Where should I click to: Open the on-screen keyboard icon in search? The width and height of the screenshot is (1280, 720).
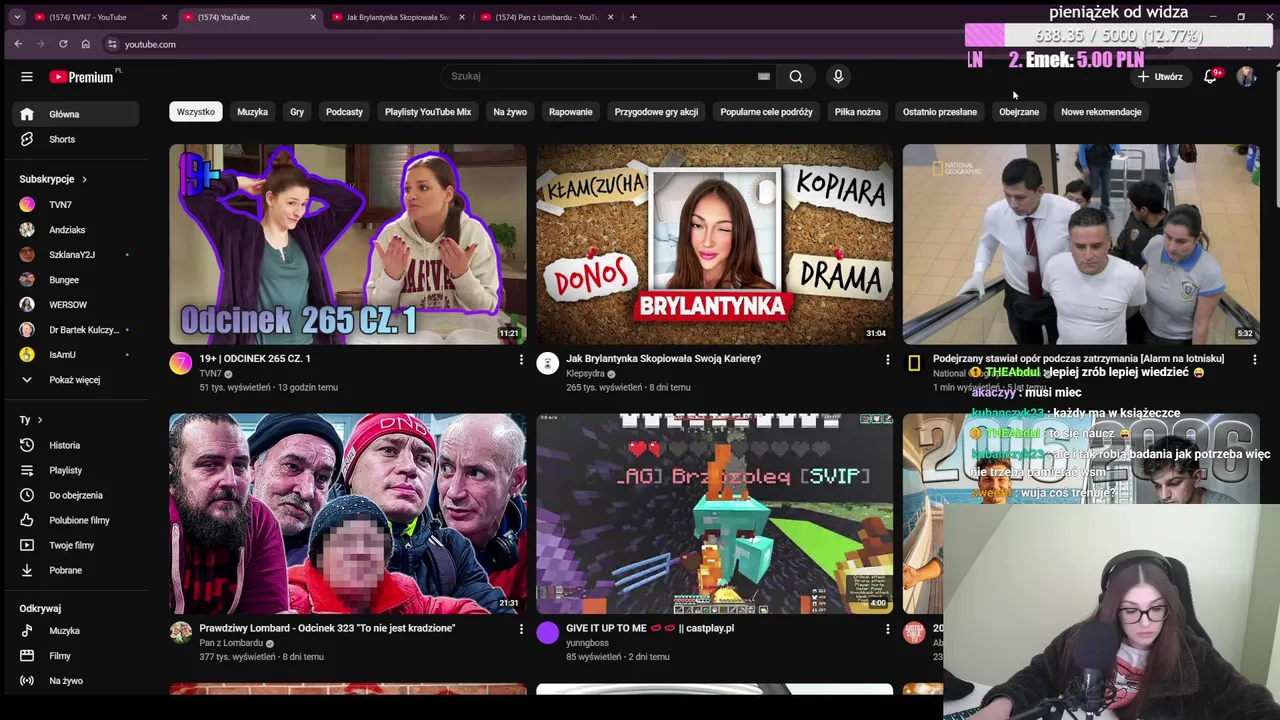click(764, 76)
